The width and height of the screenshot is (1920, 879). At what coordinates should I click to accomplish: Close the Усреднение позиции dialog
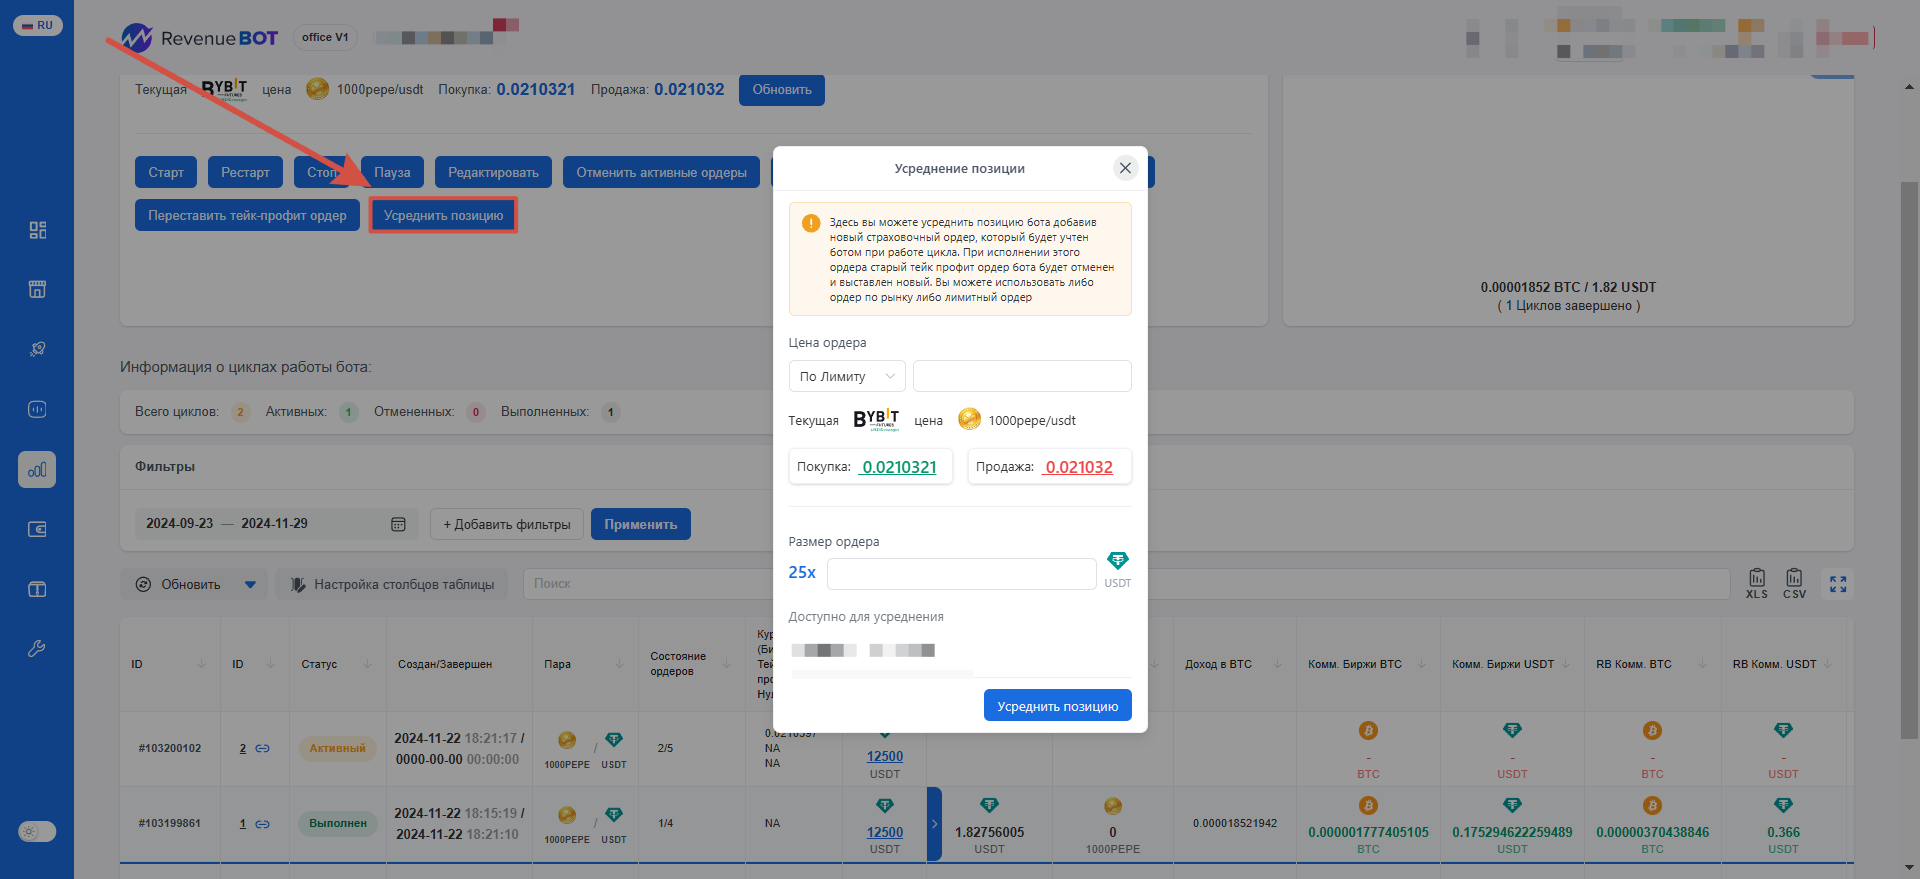click(x=1125, y=168)
